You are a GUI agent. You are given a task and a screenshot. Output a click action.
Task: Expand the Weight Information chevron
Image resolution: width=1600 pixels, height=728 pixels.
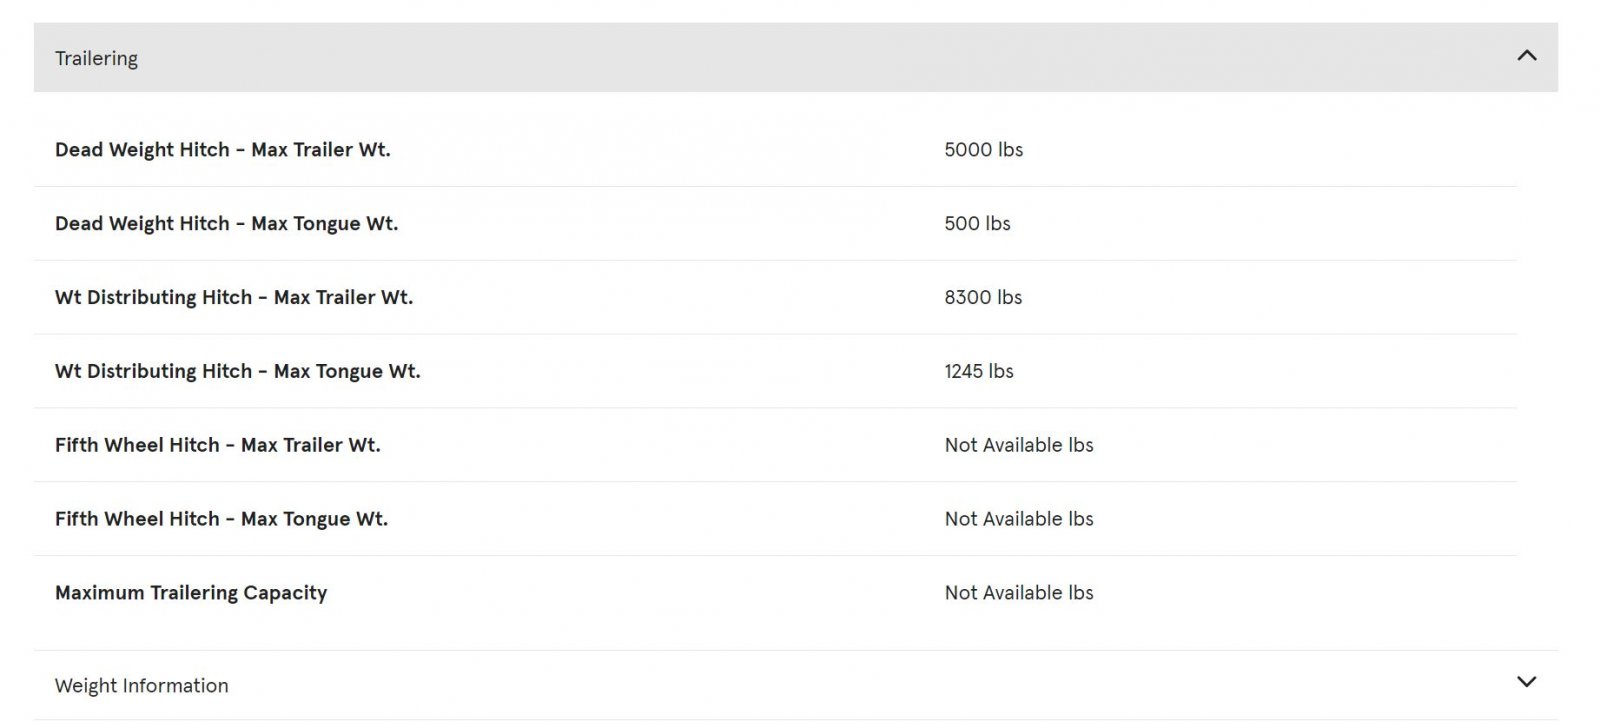pyautogui.click(x=1526, y=682)
